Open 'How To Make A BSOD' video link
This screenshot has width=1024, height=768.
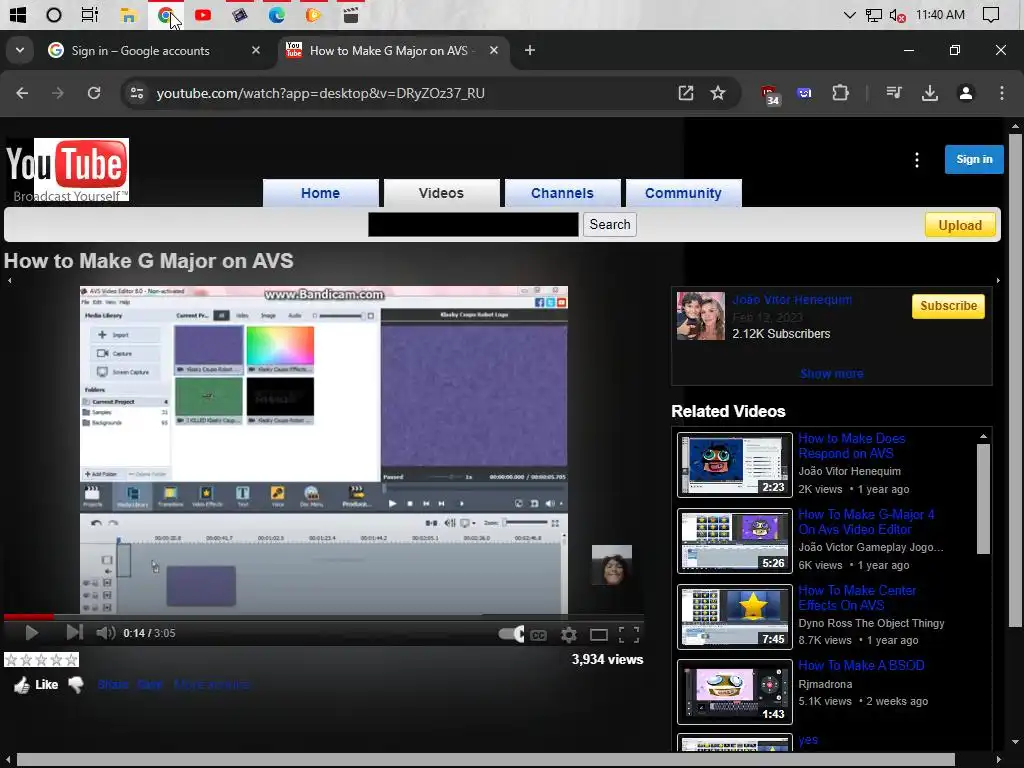click(861, 665)
